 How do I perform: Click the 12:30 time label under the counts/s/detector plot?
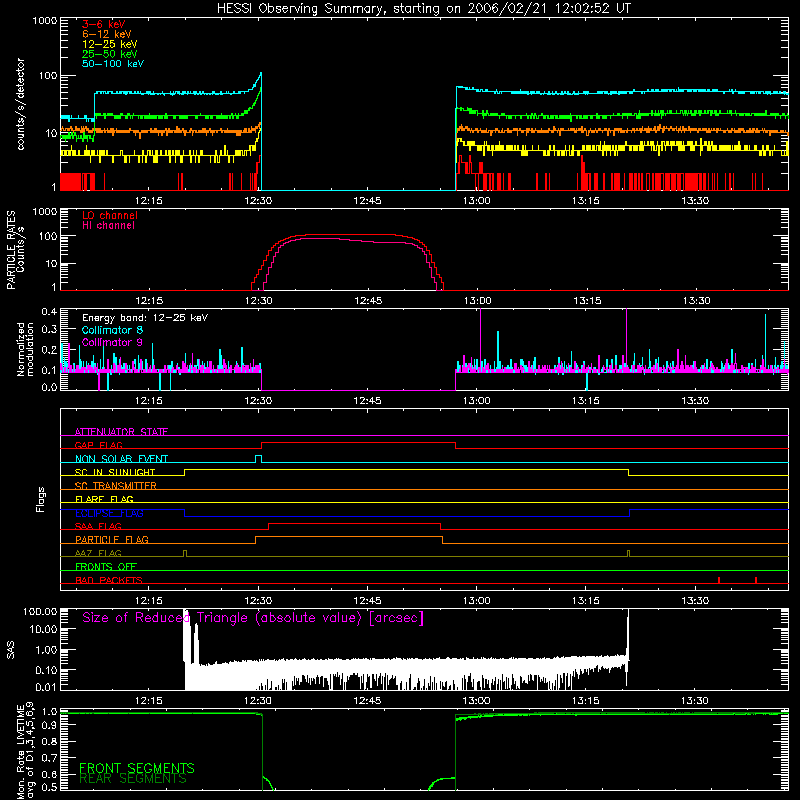click(x=258, y=201)
